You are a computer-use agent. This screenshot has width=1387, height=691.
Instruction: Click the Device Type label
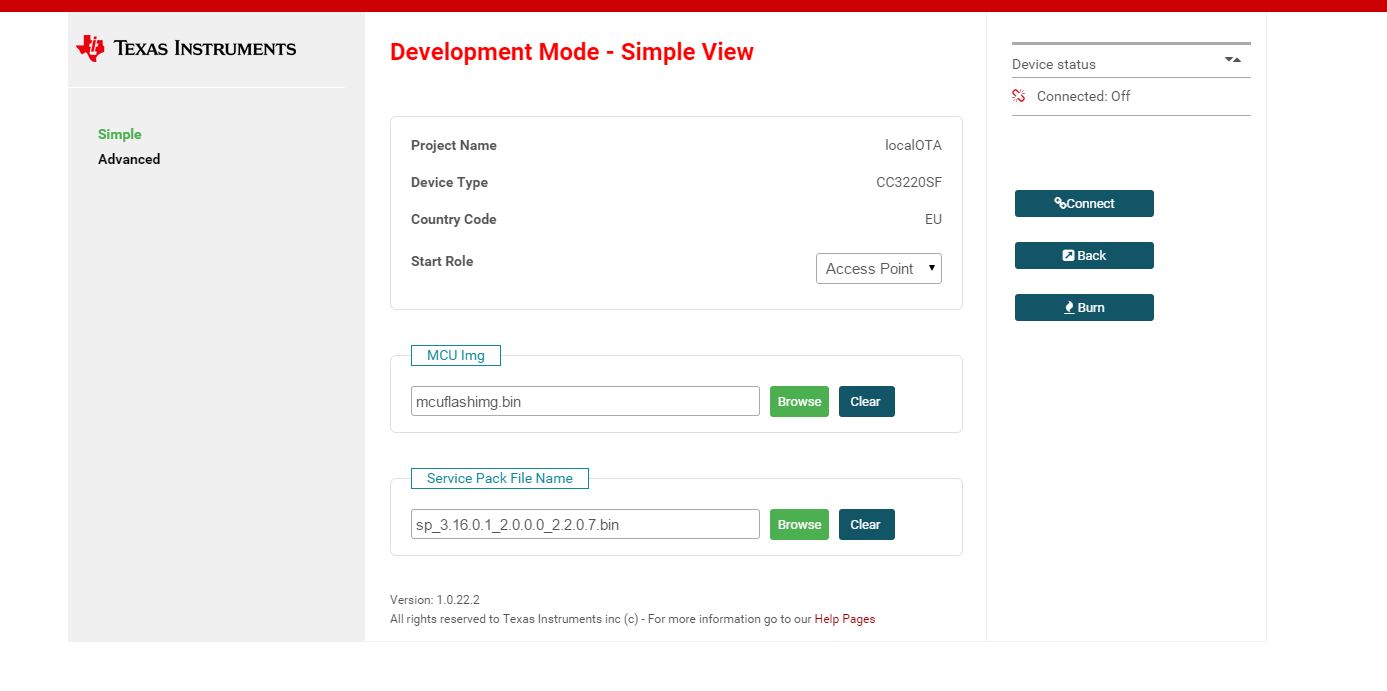[x=450, y=182]
